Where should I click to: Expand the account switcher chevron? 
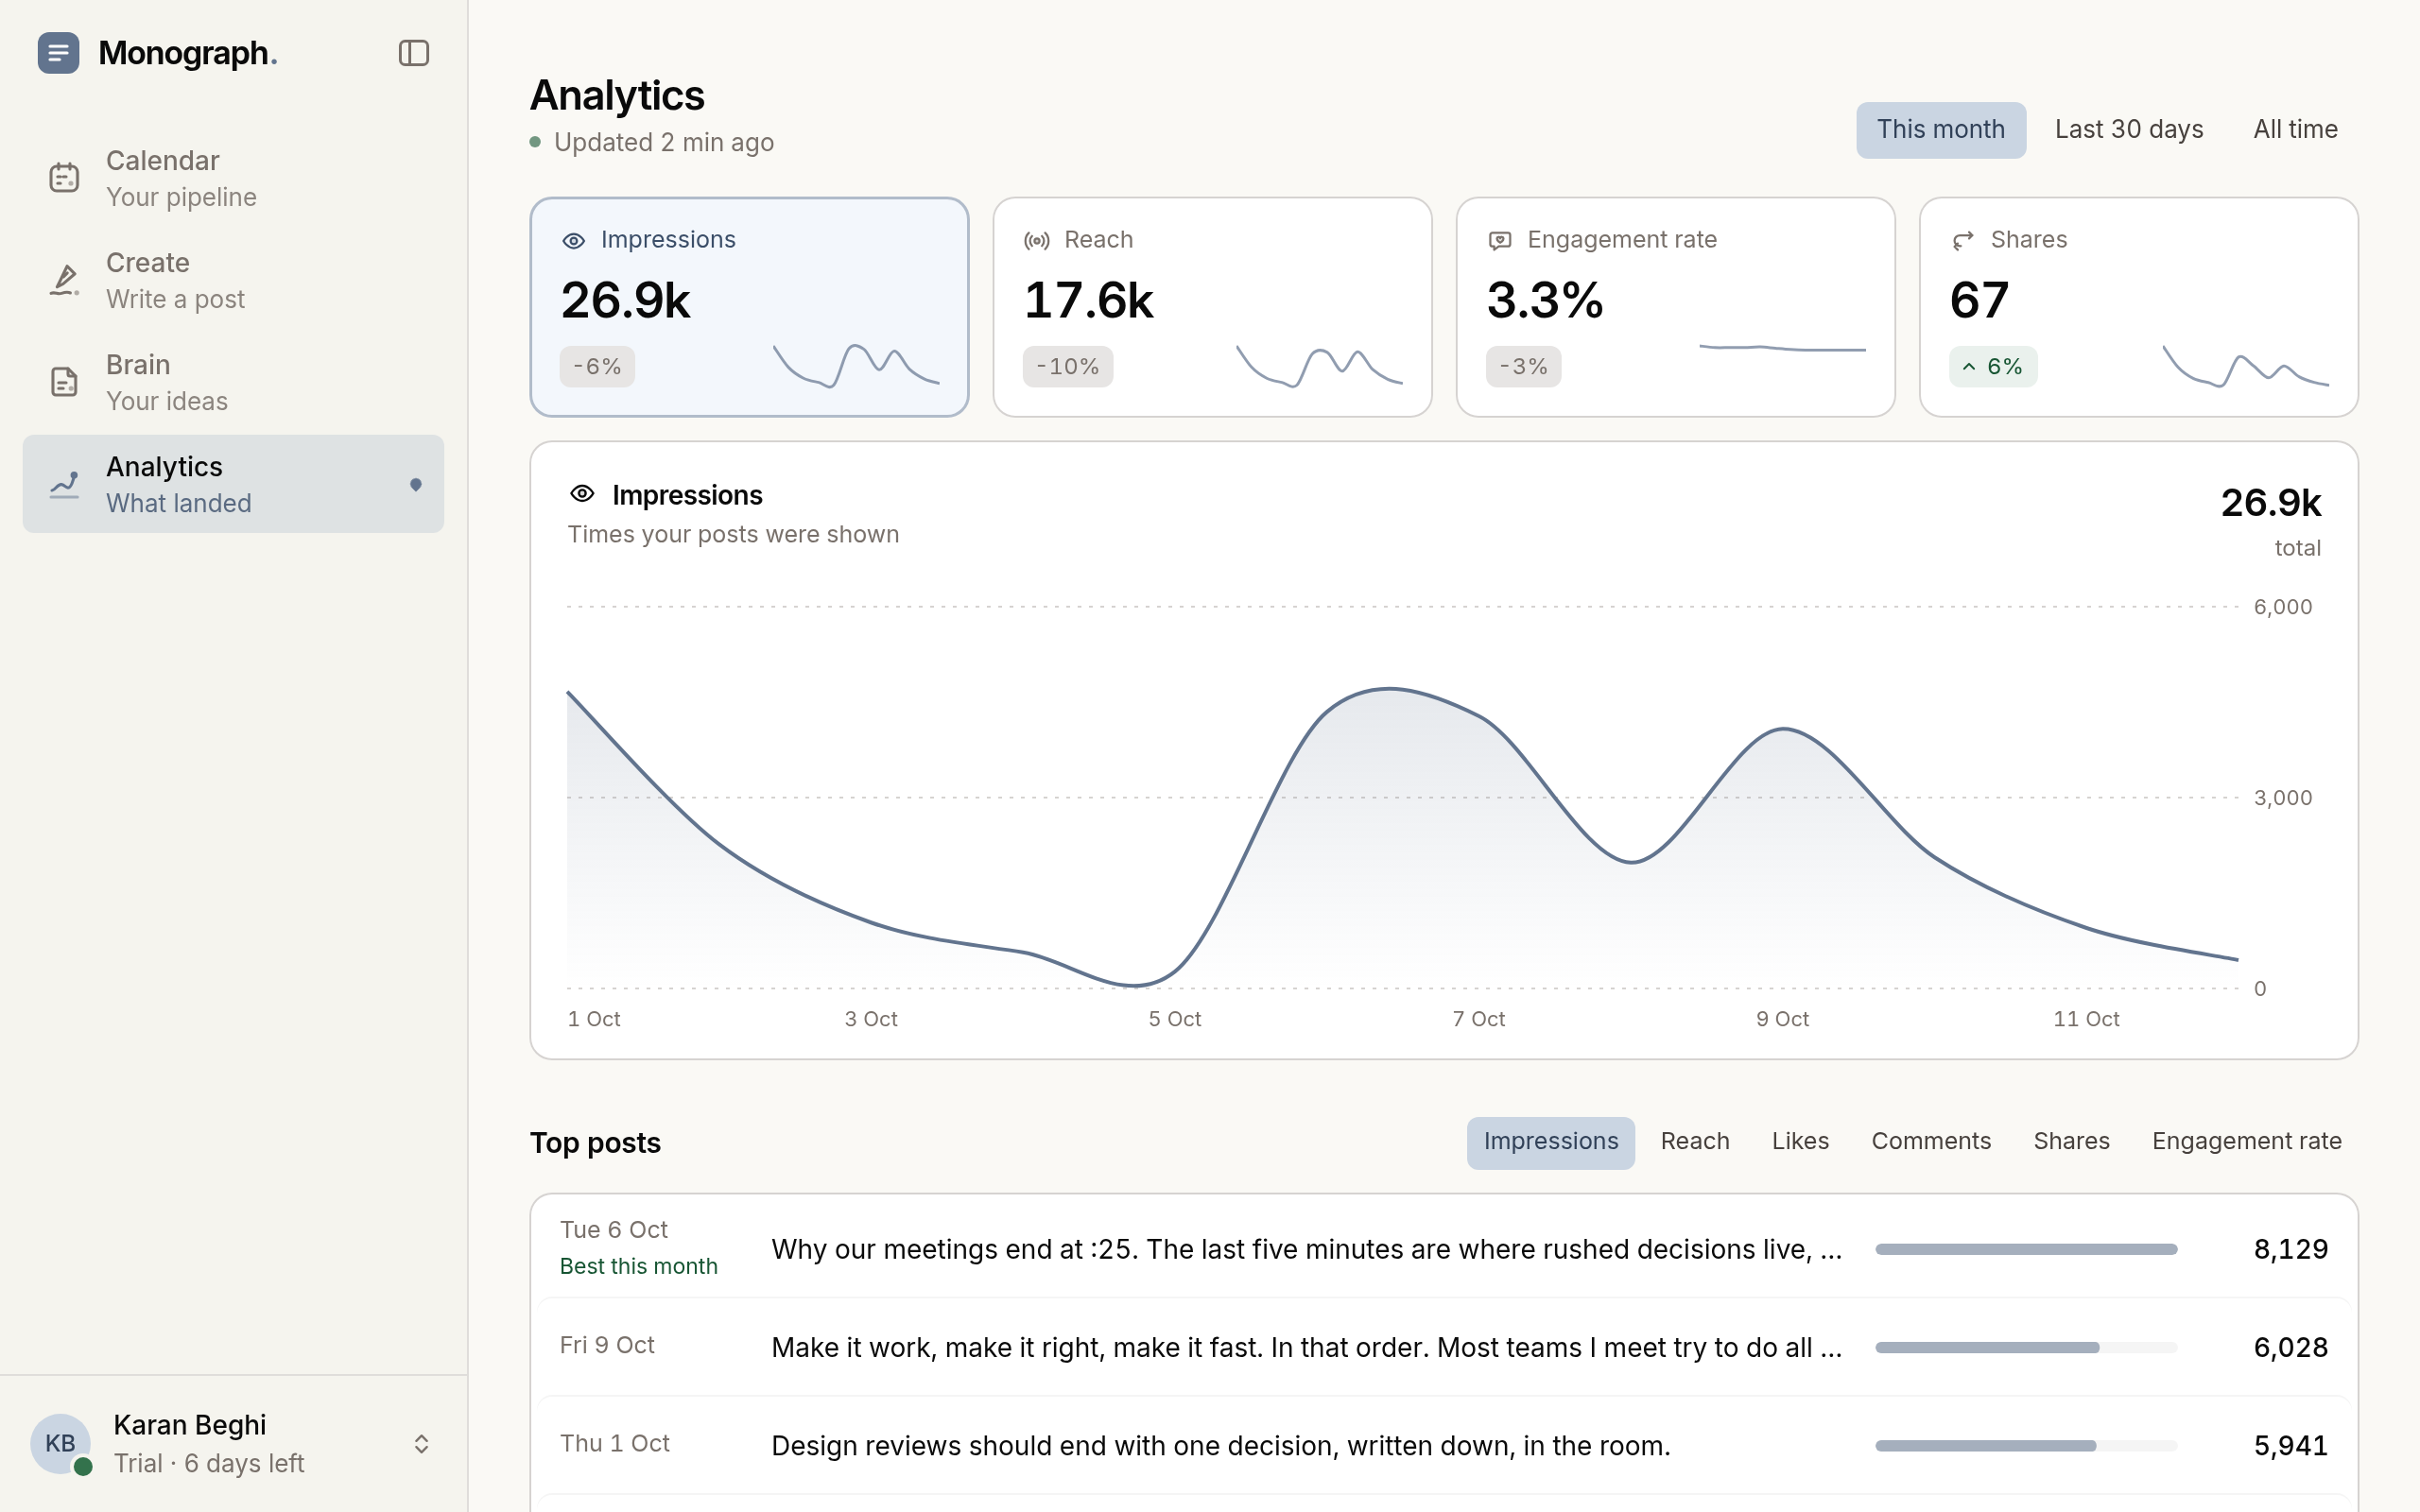coord(421,1444)
